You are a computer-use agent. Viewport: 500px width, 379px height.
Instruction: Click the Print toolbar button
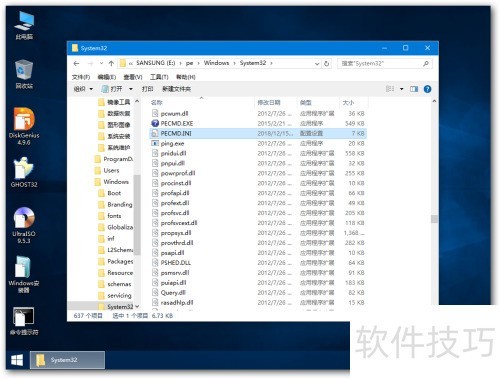click(x=147, y=89)
